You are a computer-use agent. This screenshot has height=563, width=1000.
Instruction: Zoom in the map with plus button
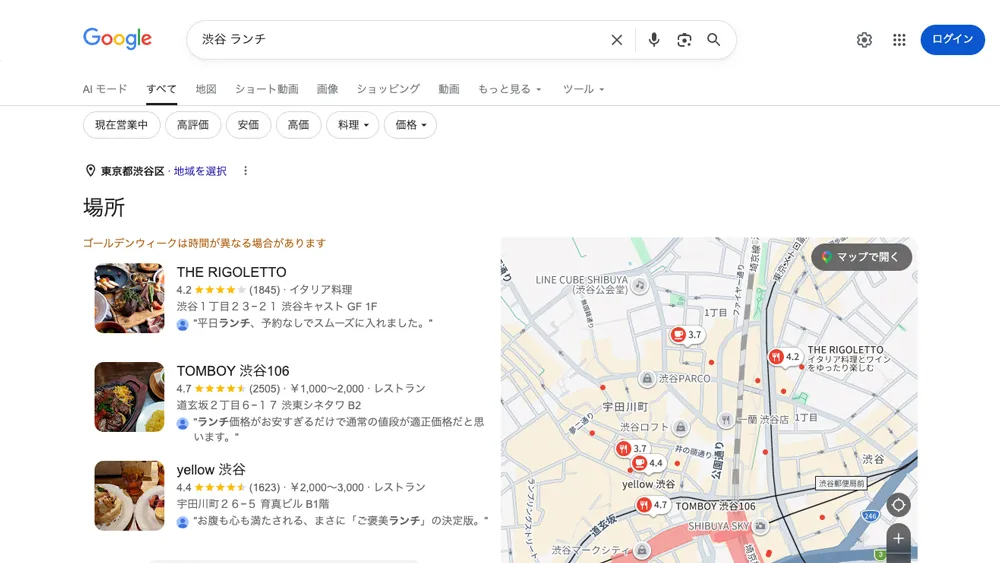(x=898, y=539)
